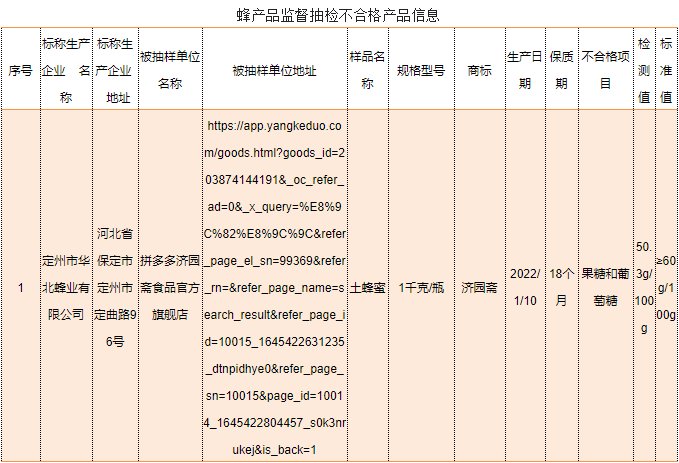Image resolution: width=679 pixels, height=463 pixels.
Task: Select the 被抽样单位名称 column header
Action: pyautogui.click(x=169, y=71)
